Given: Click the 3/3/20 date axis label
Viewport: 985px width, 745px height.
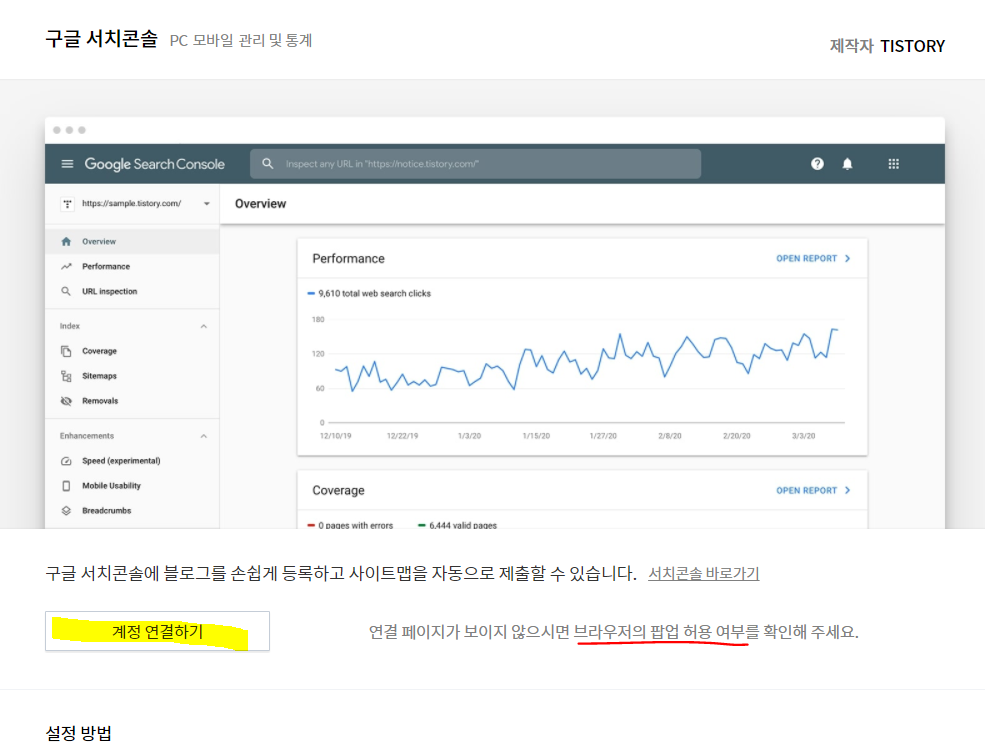Looking at the screenshot, I should point(803,436).
